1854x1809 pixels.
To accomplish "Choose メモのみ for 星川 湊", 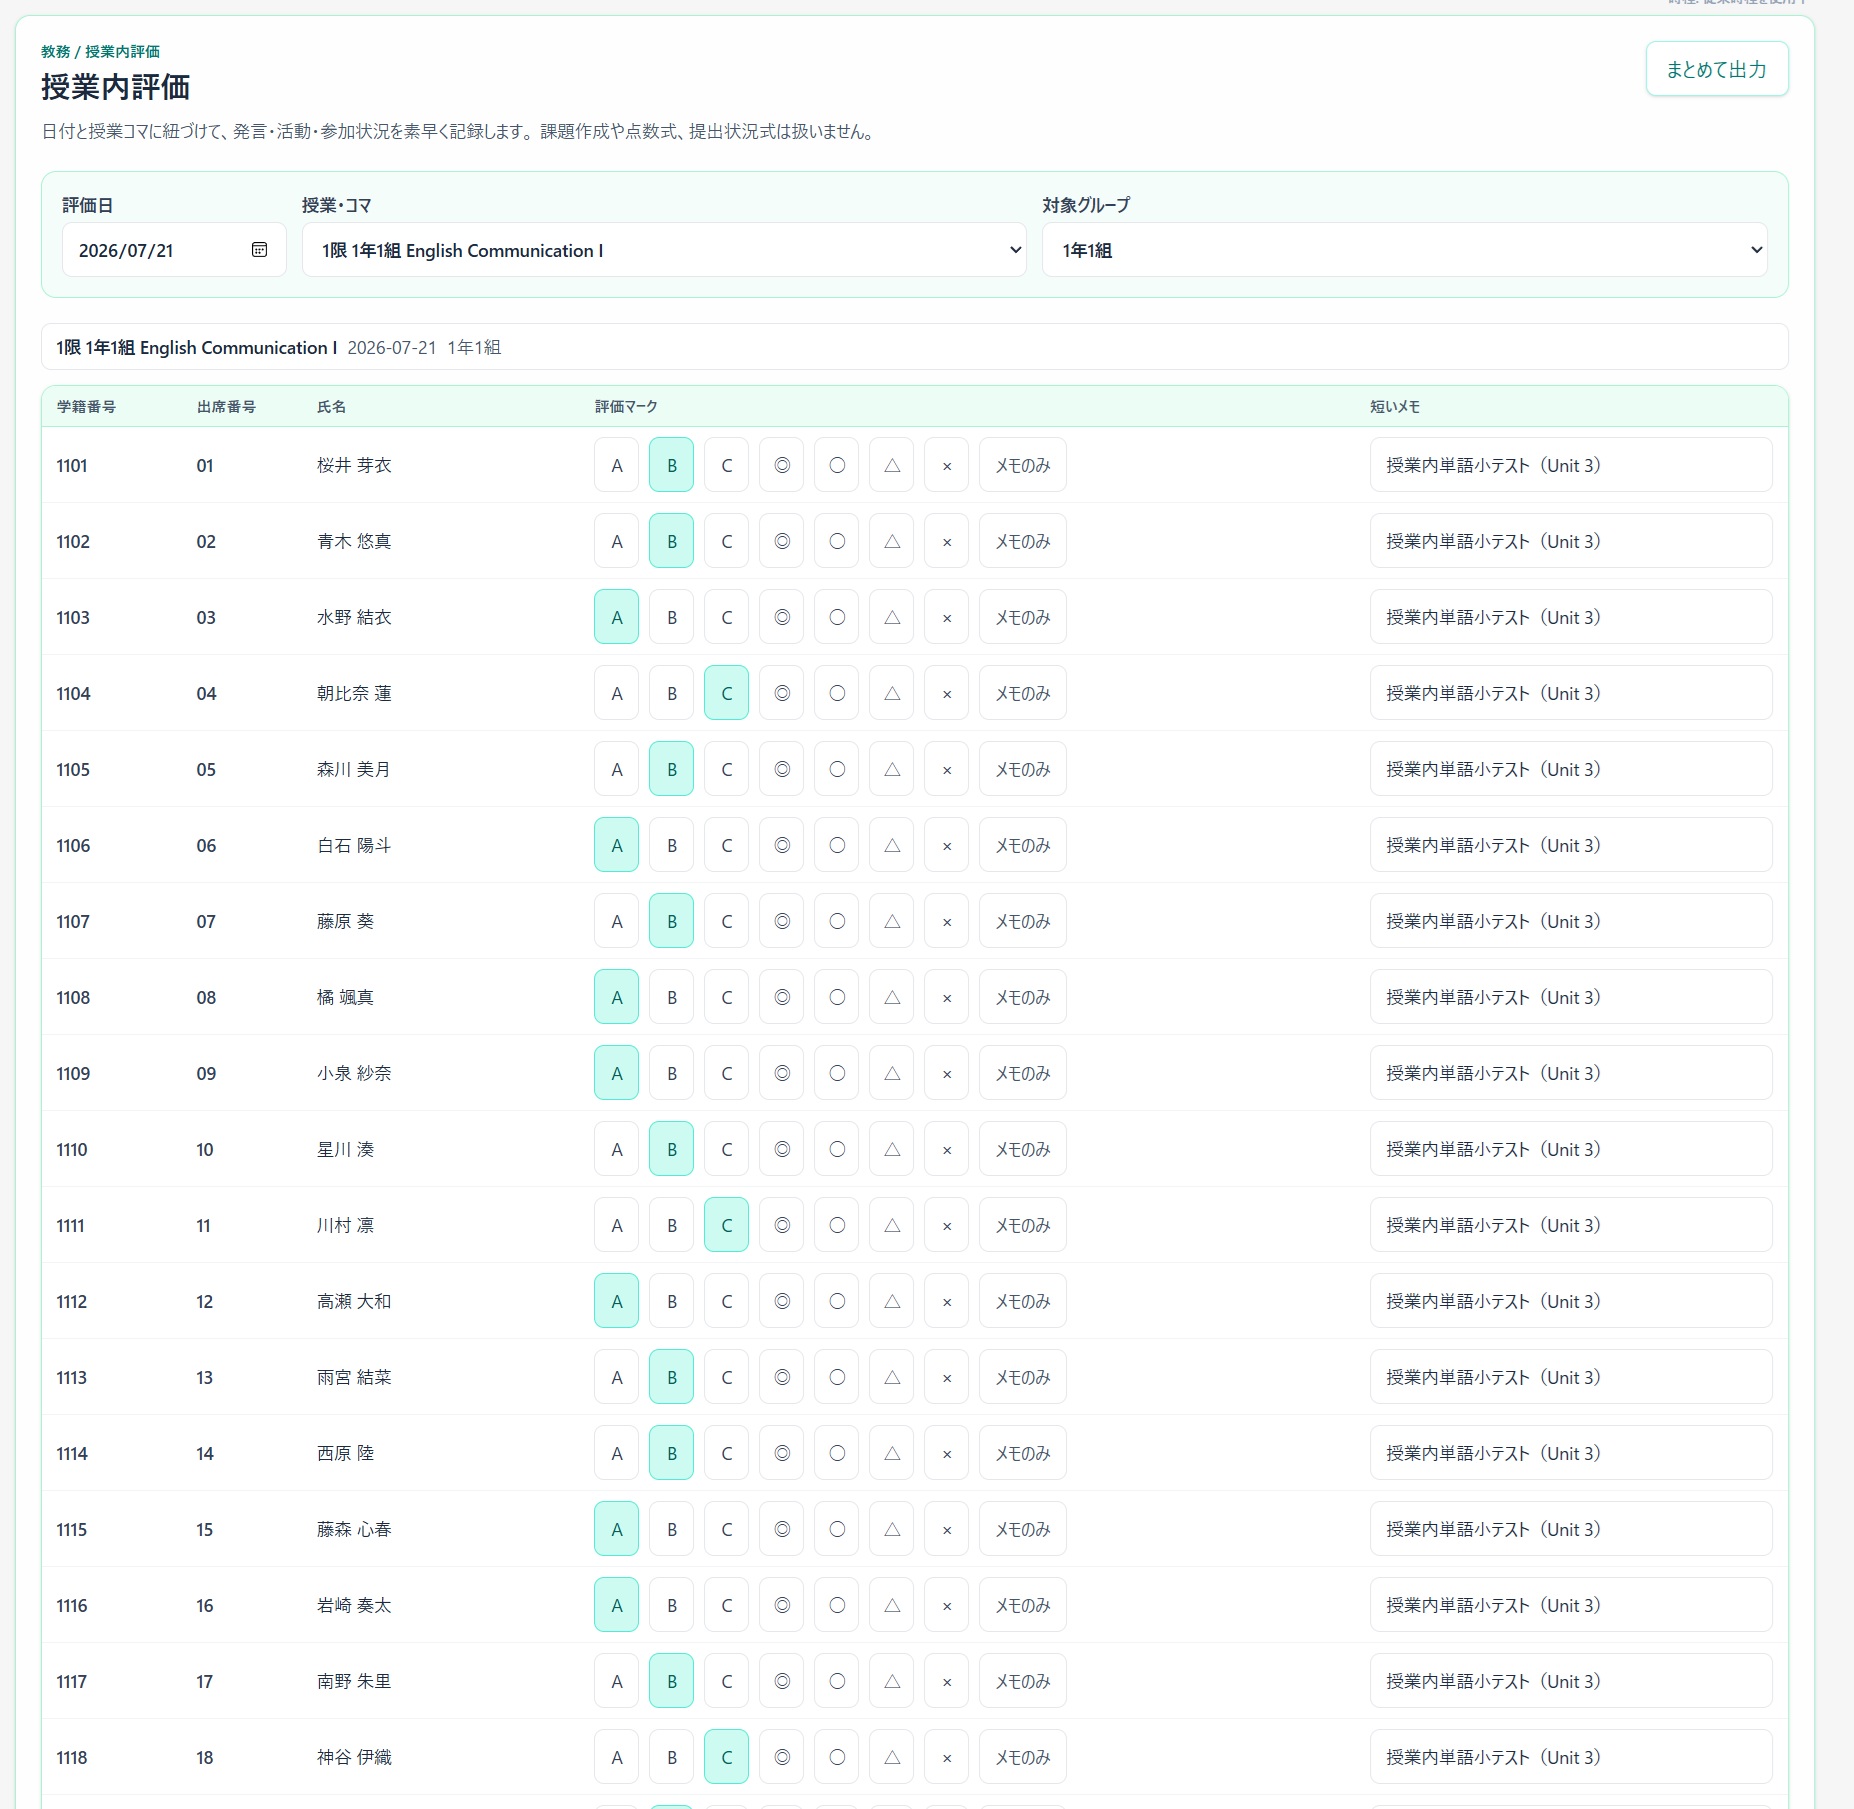I will (x=1023, y=1149).
